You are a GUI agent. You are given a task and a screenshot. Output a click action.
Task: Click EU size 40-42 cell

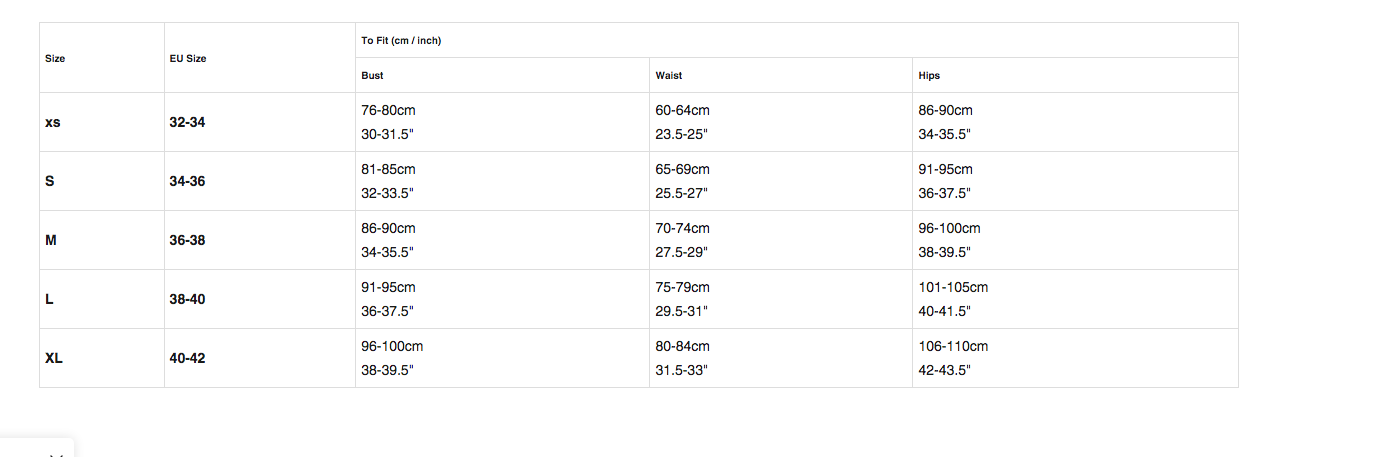point(188,358)
